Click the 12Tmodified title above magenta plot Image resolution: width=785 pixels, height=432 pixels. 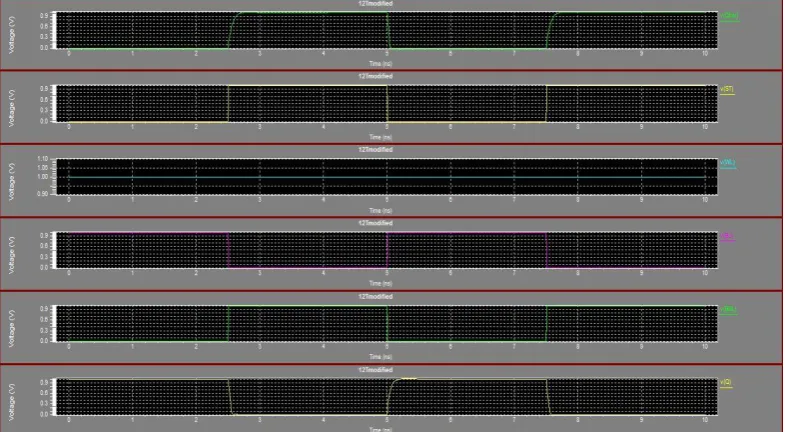(x=375, y=223)
